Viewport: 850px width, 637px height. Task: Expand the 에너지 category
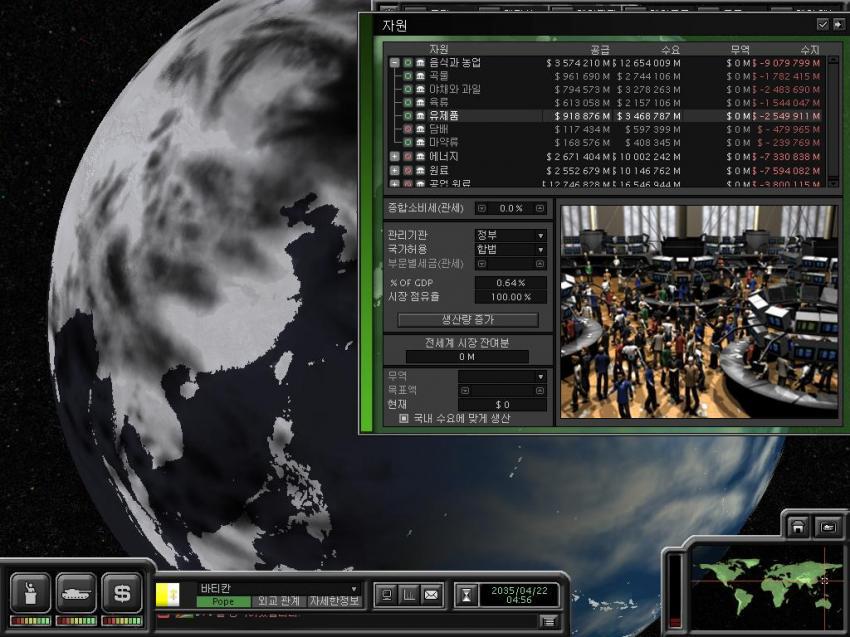pos(395,157)
